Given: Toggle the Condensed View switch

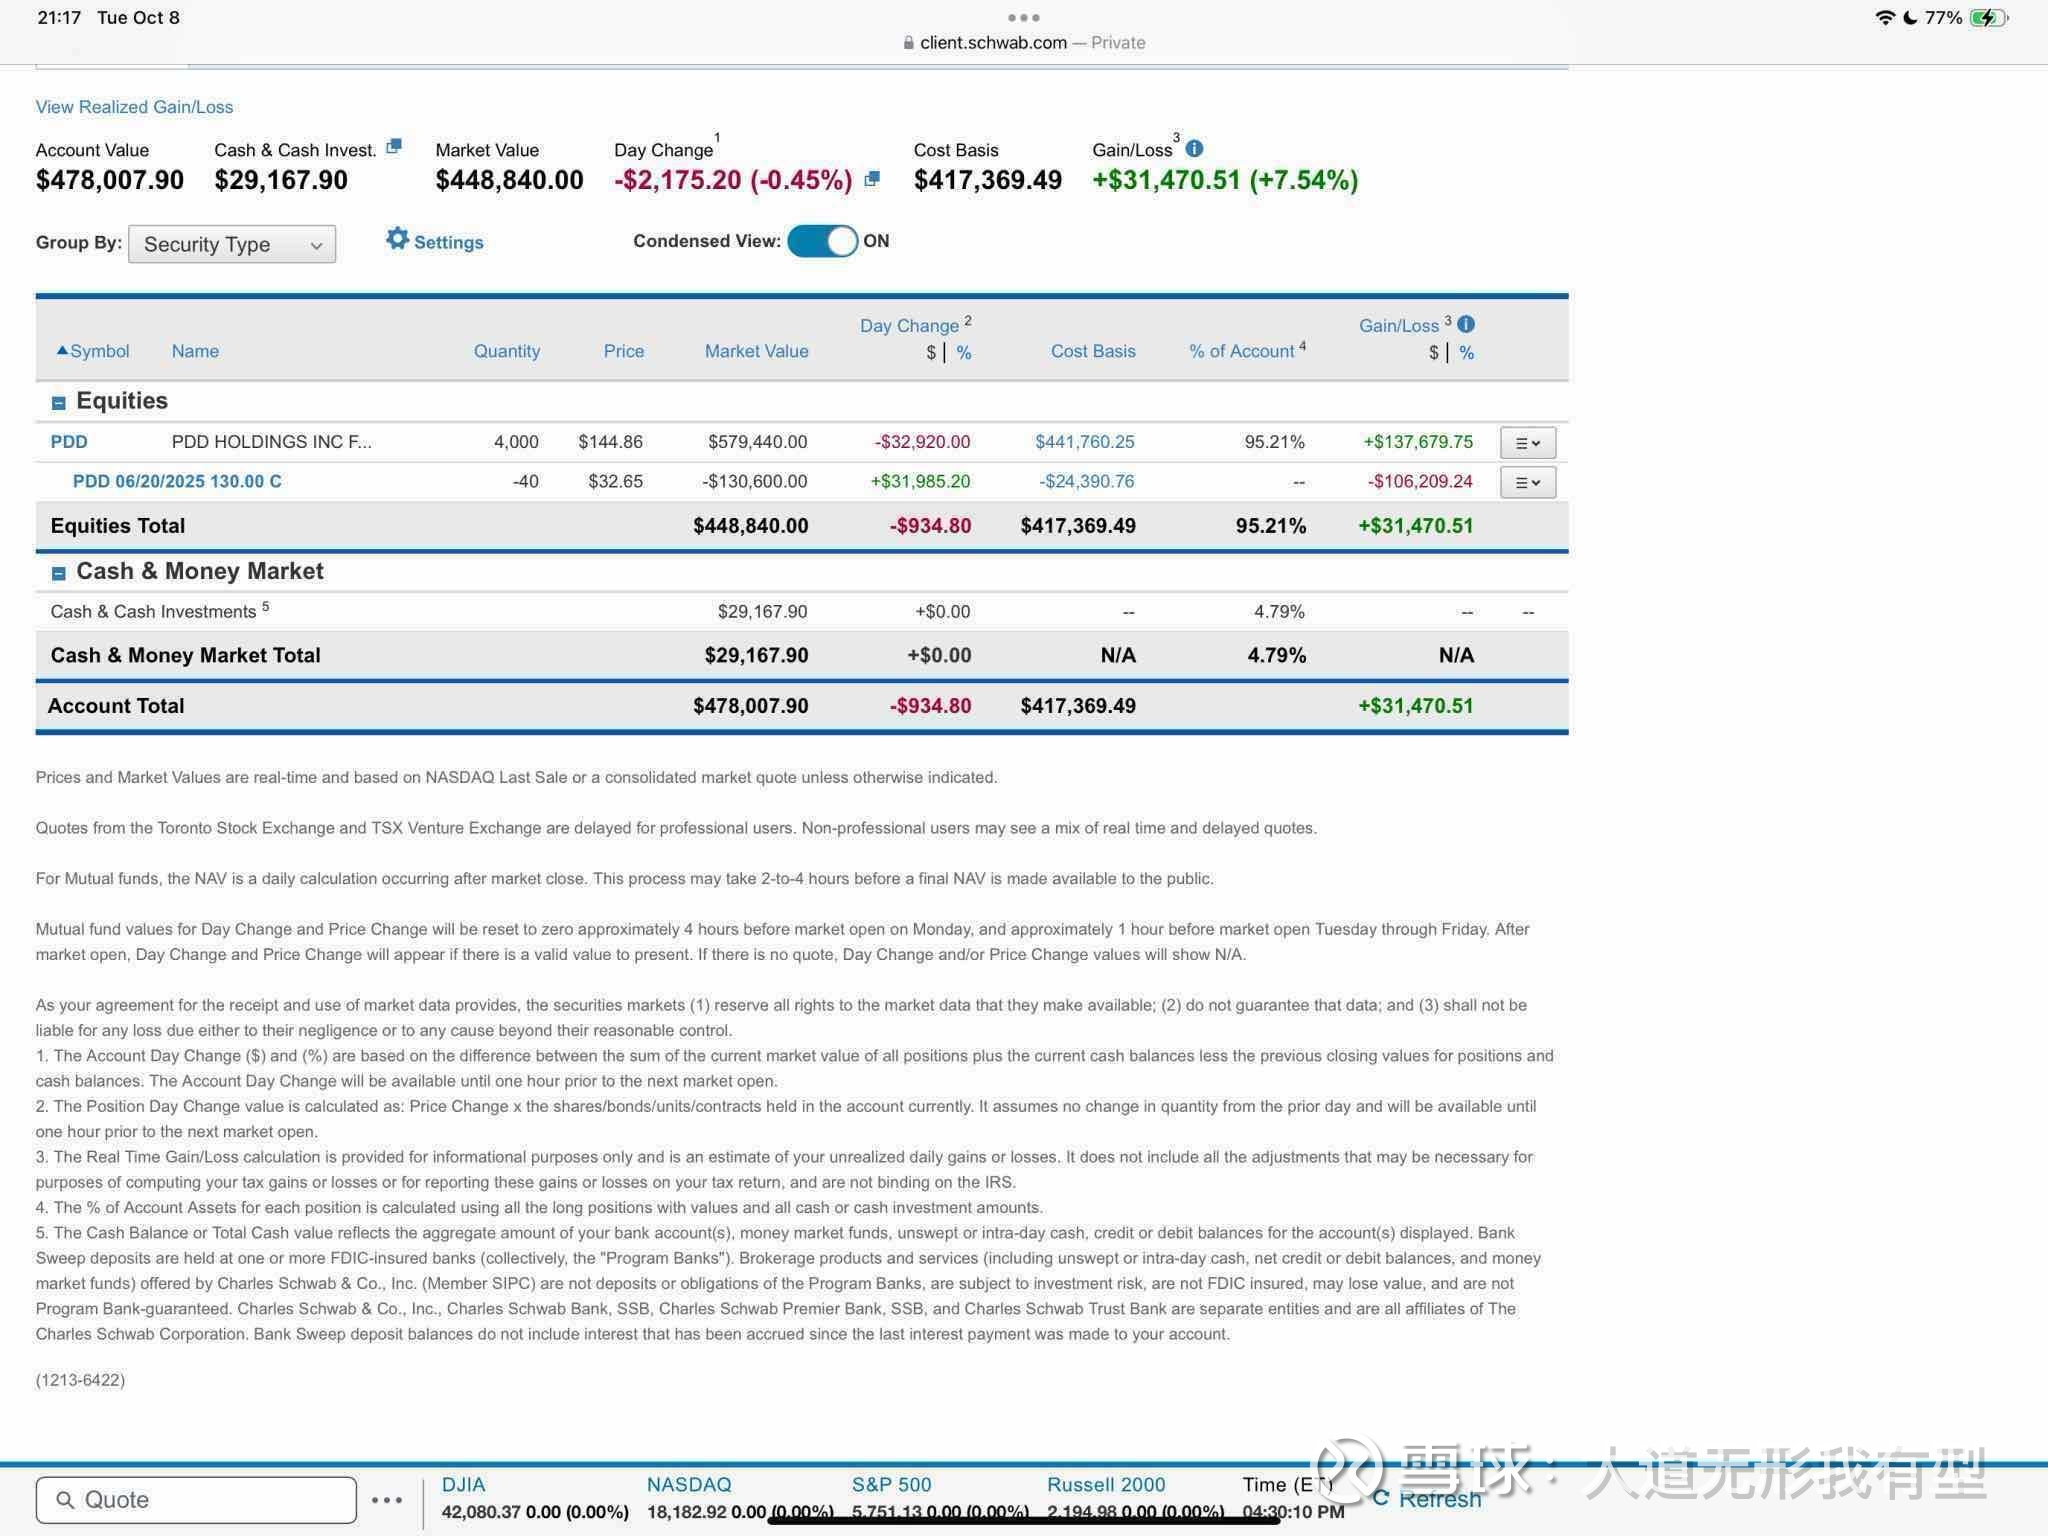Looking at the screenshot, I should click(x=822, y=241).
